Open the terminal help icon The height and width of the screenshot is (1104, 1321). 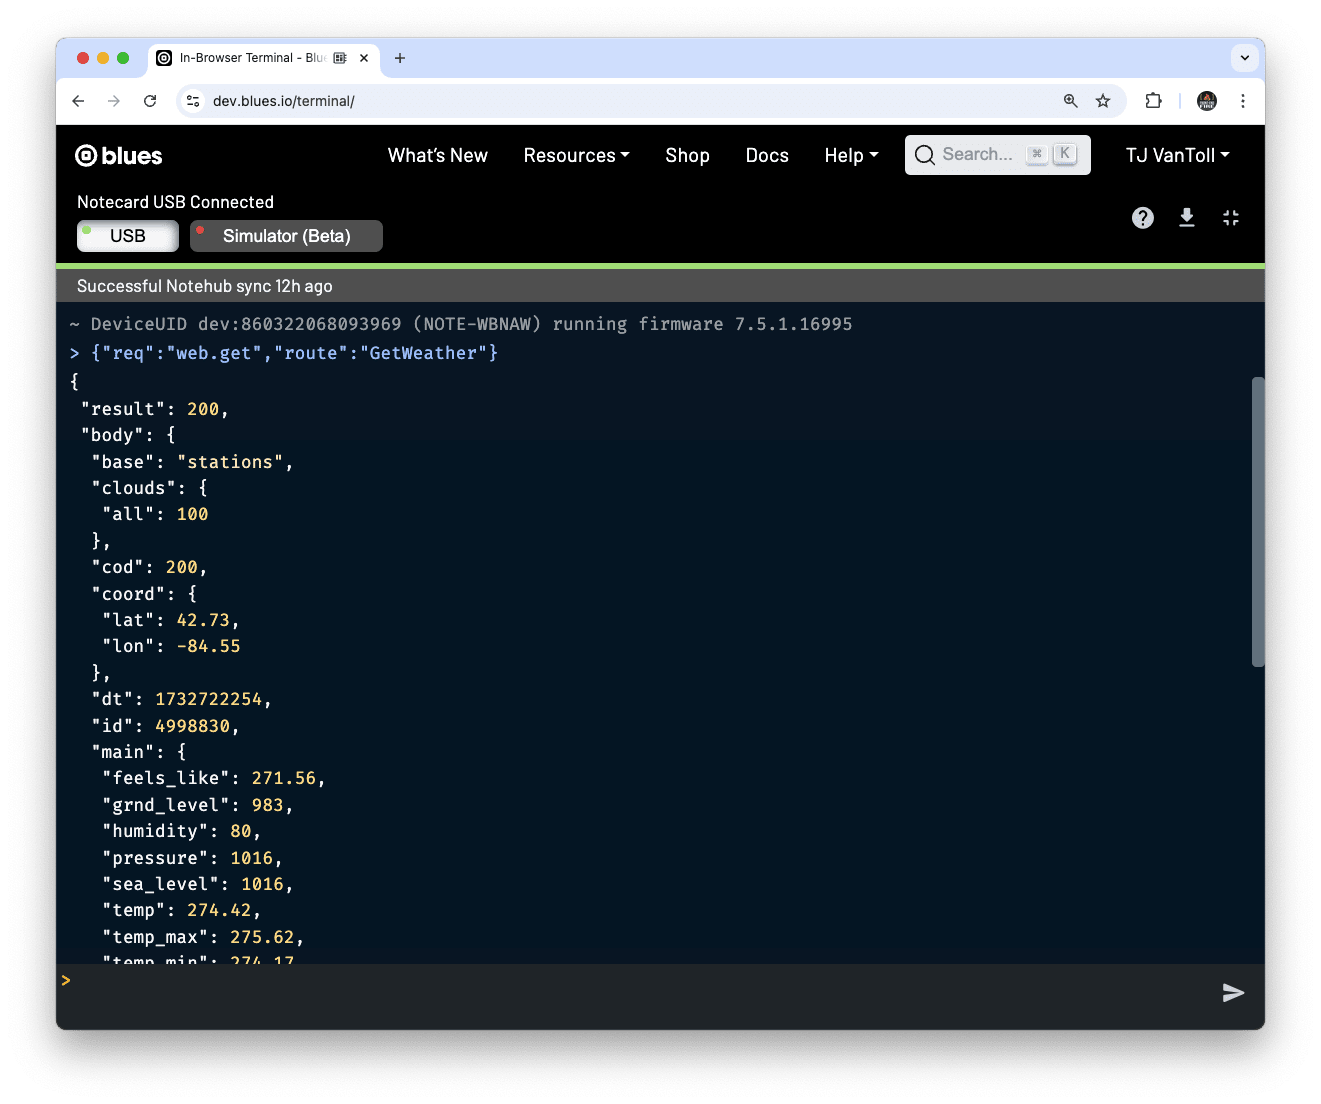coord(1143,218)
